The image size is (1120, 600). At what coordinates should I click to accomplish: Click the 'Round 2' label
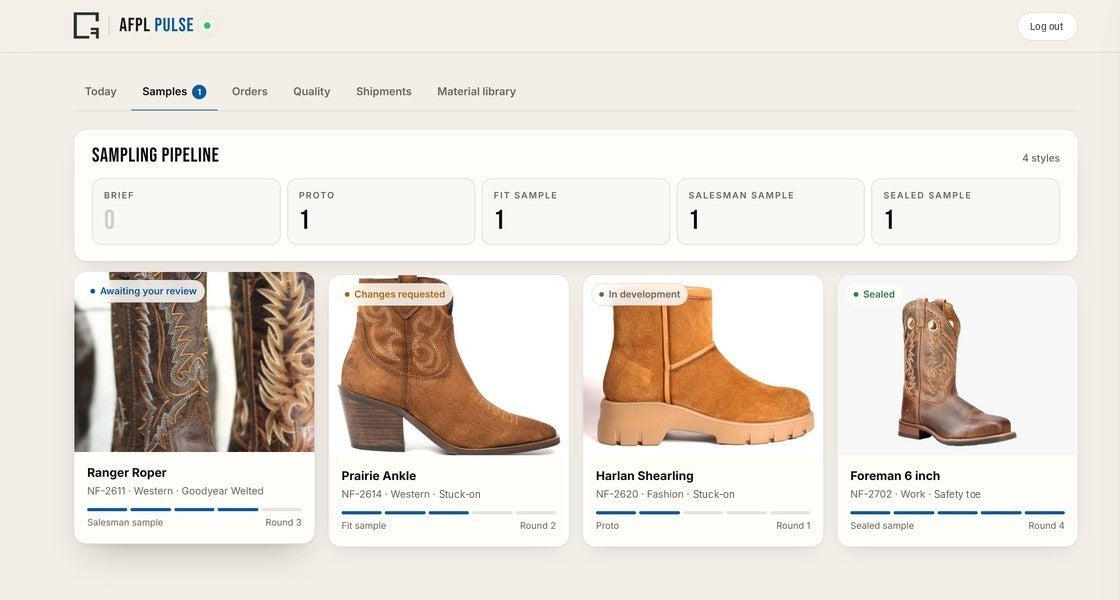click(538, 526)
